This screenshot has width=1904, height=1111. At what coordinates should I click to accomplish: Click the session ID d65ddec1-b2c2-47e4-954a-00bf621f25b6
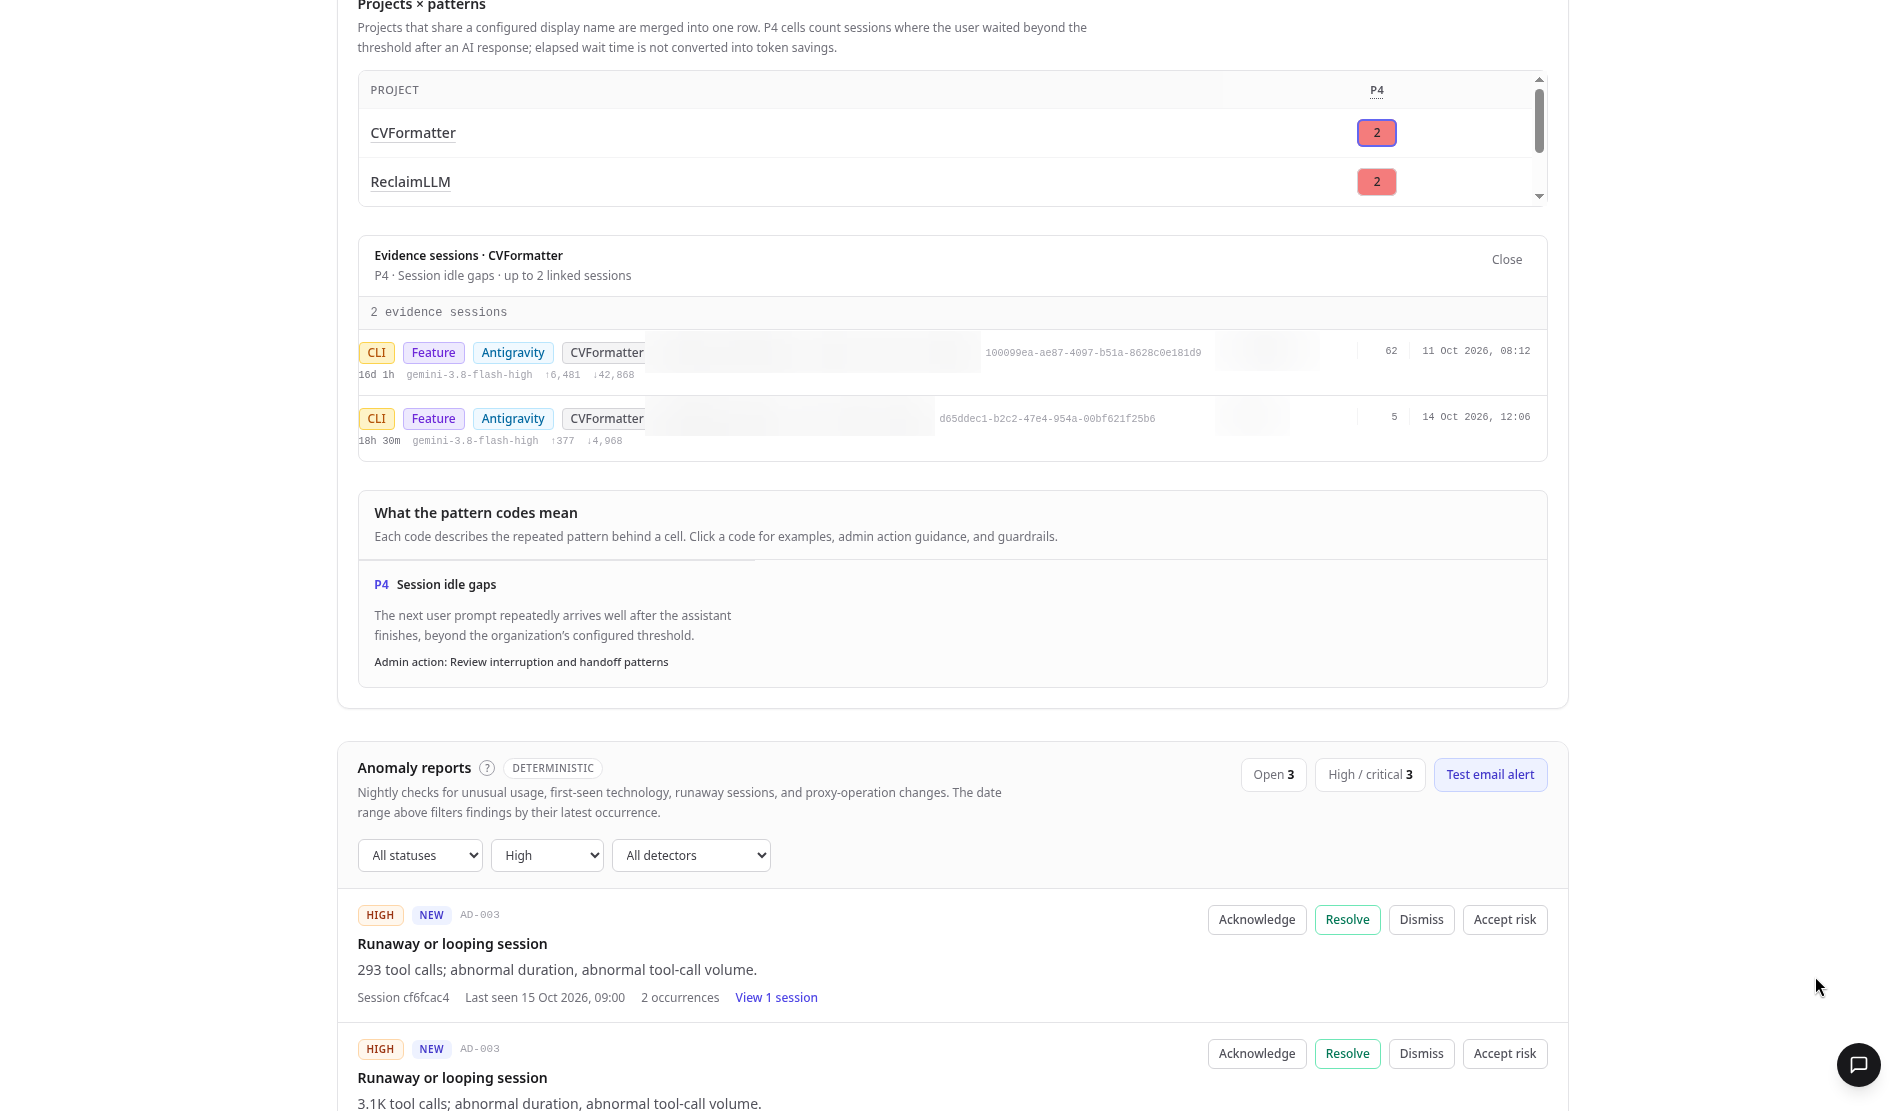point(1047,419)
